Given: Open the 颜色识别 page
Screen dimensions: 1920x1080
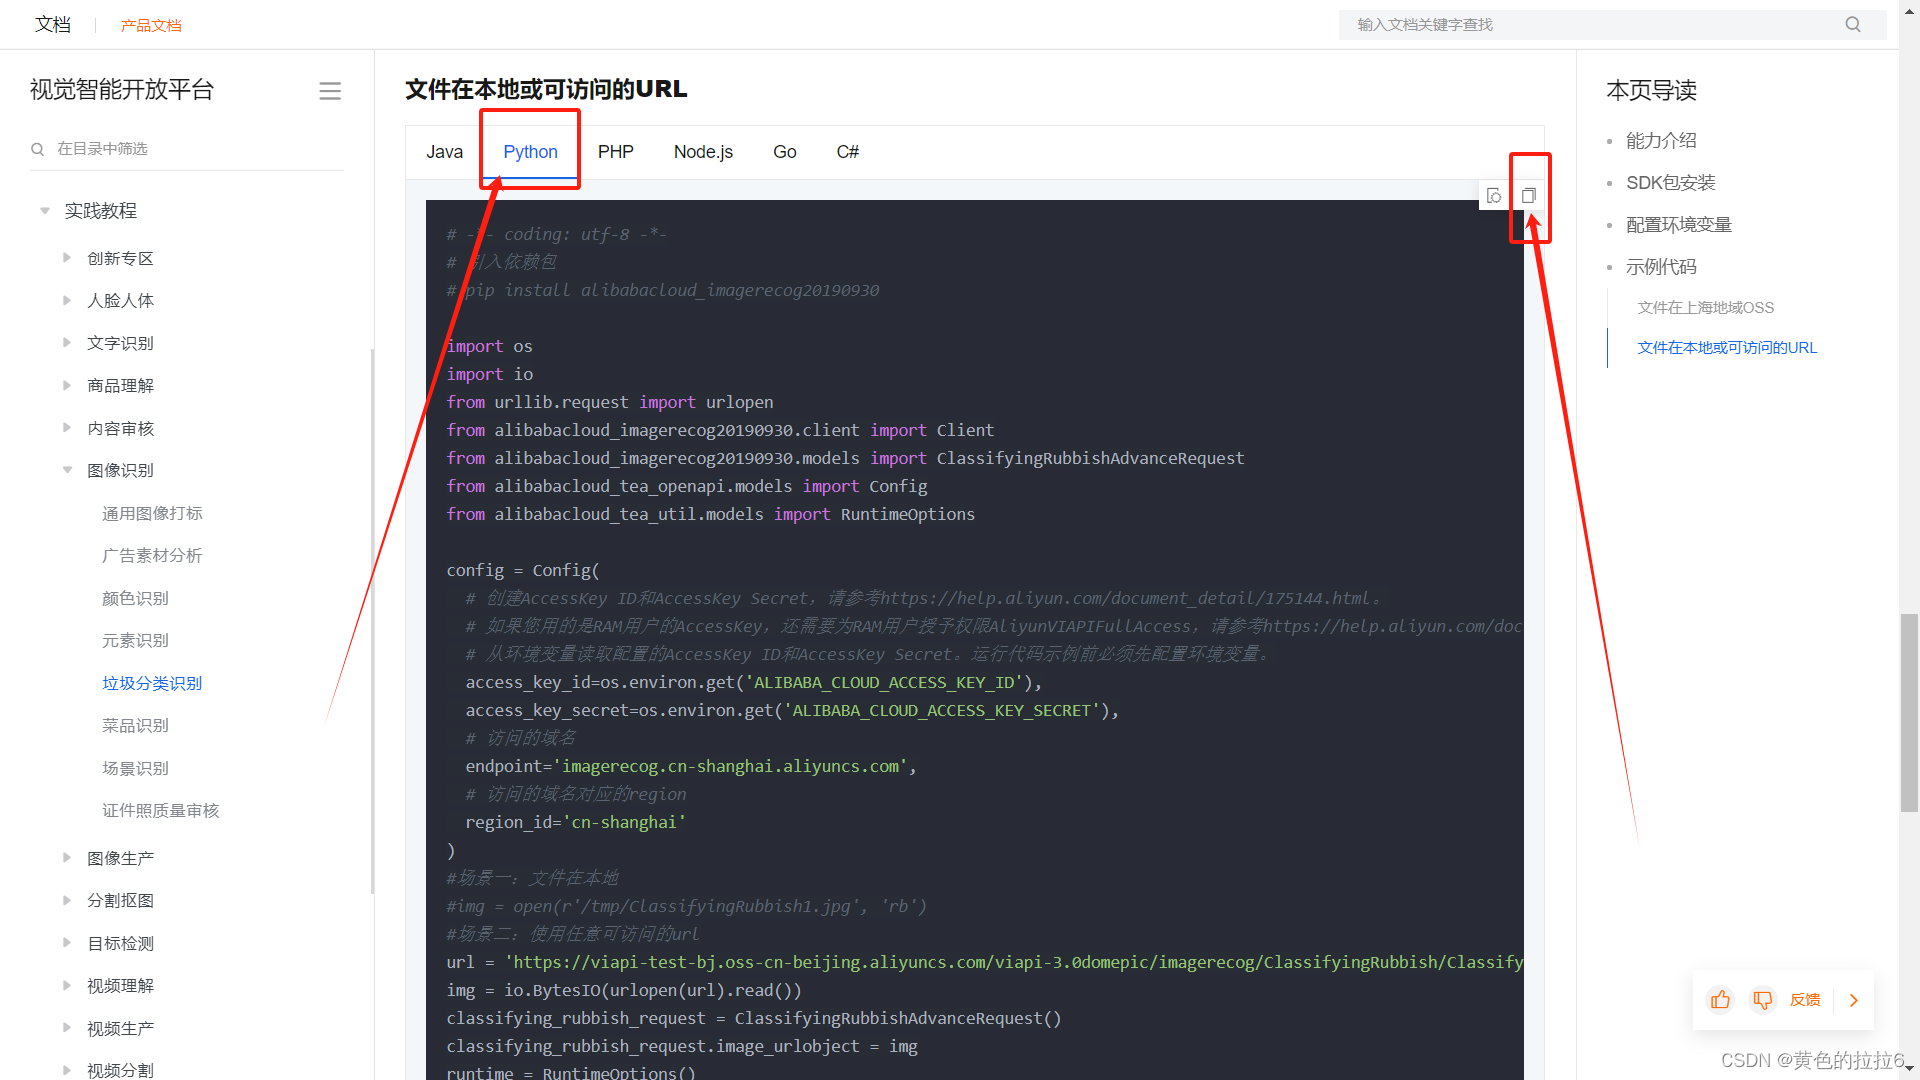Looking at the screenshot, I should 135,598.
